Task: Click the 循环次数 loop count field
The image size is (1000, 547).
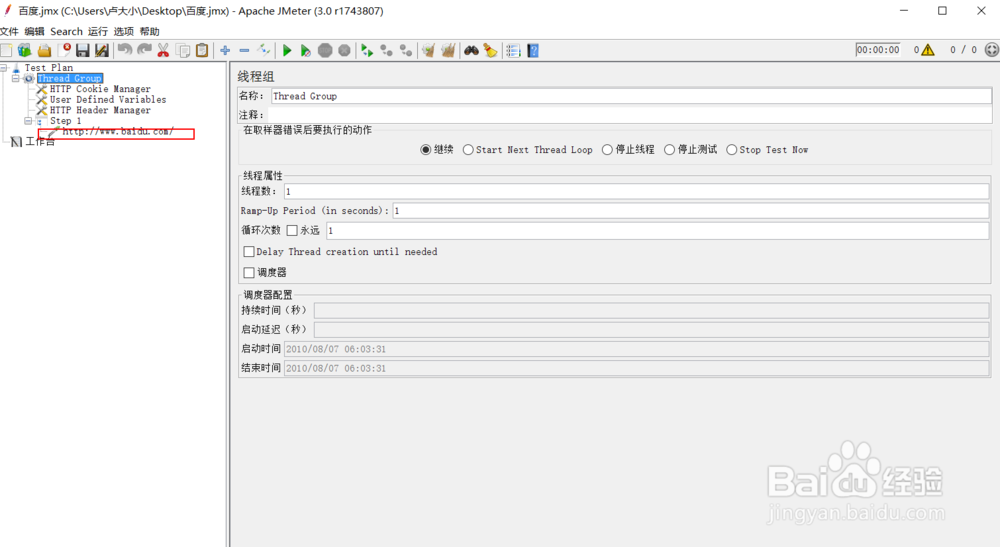Action: pos(657,230)
